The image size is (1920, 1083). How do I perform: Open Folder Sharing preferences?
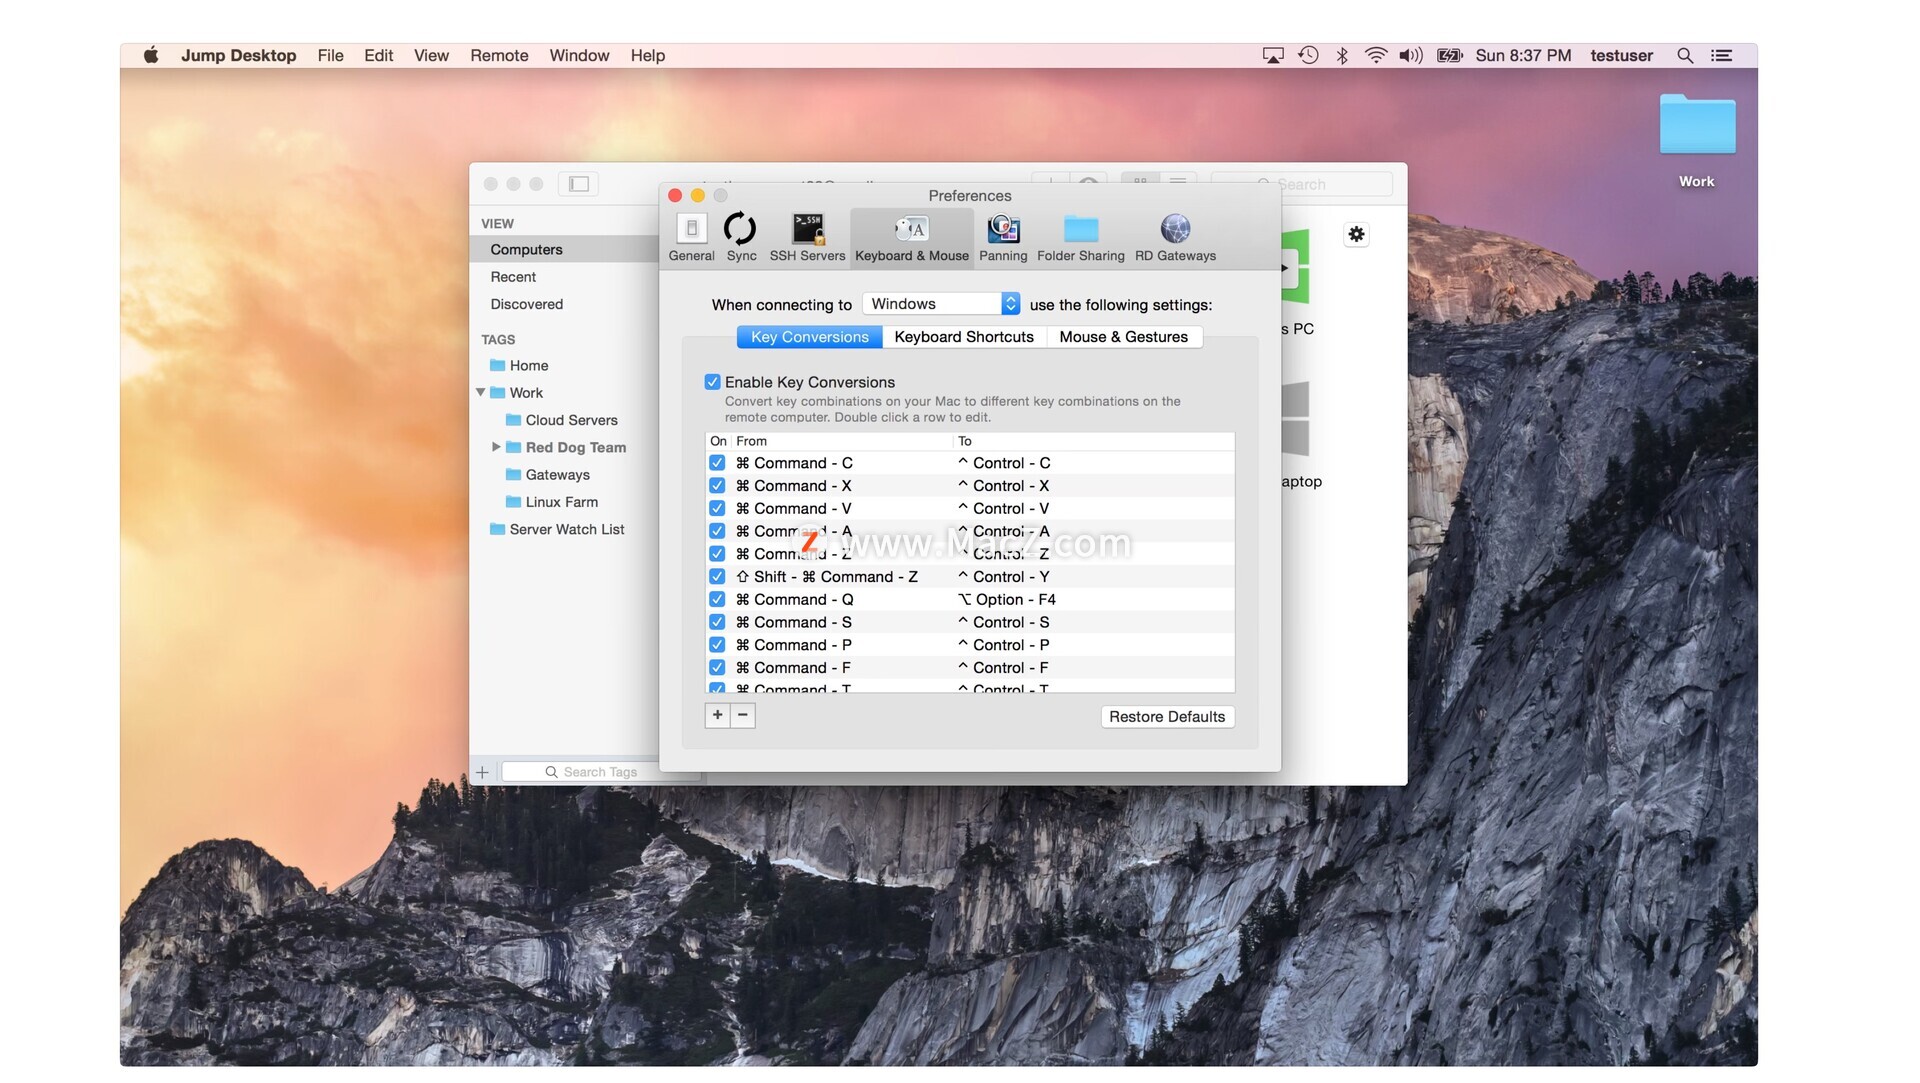(x=1080, y=237)
